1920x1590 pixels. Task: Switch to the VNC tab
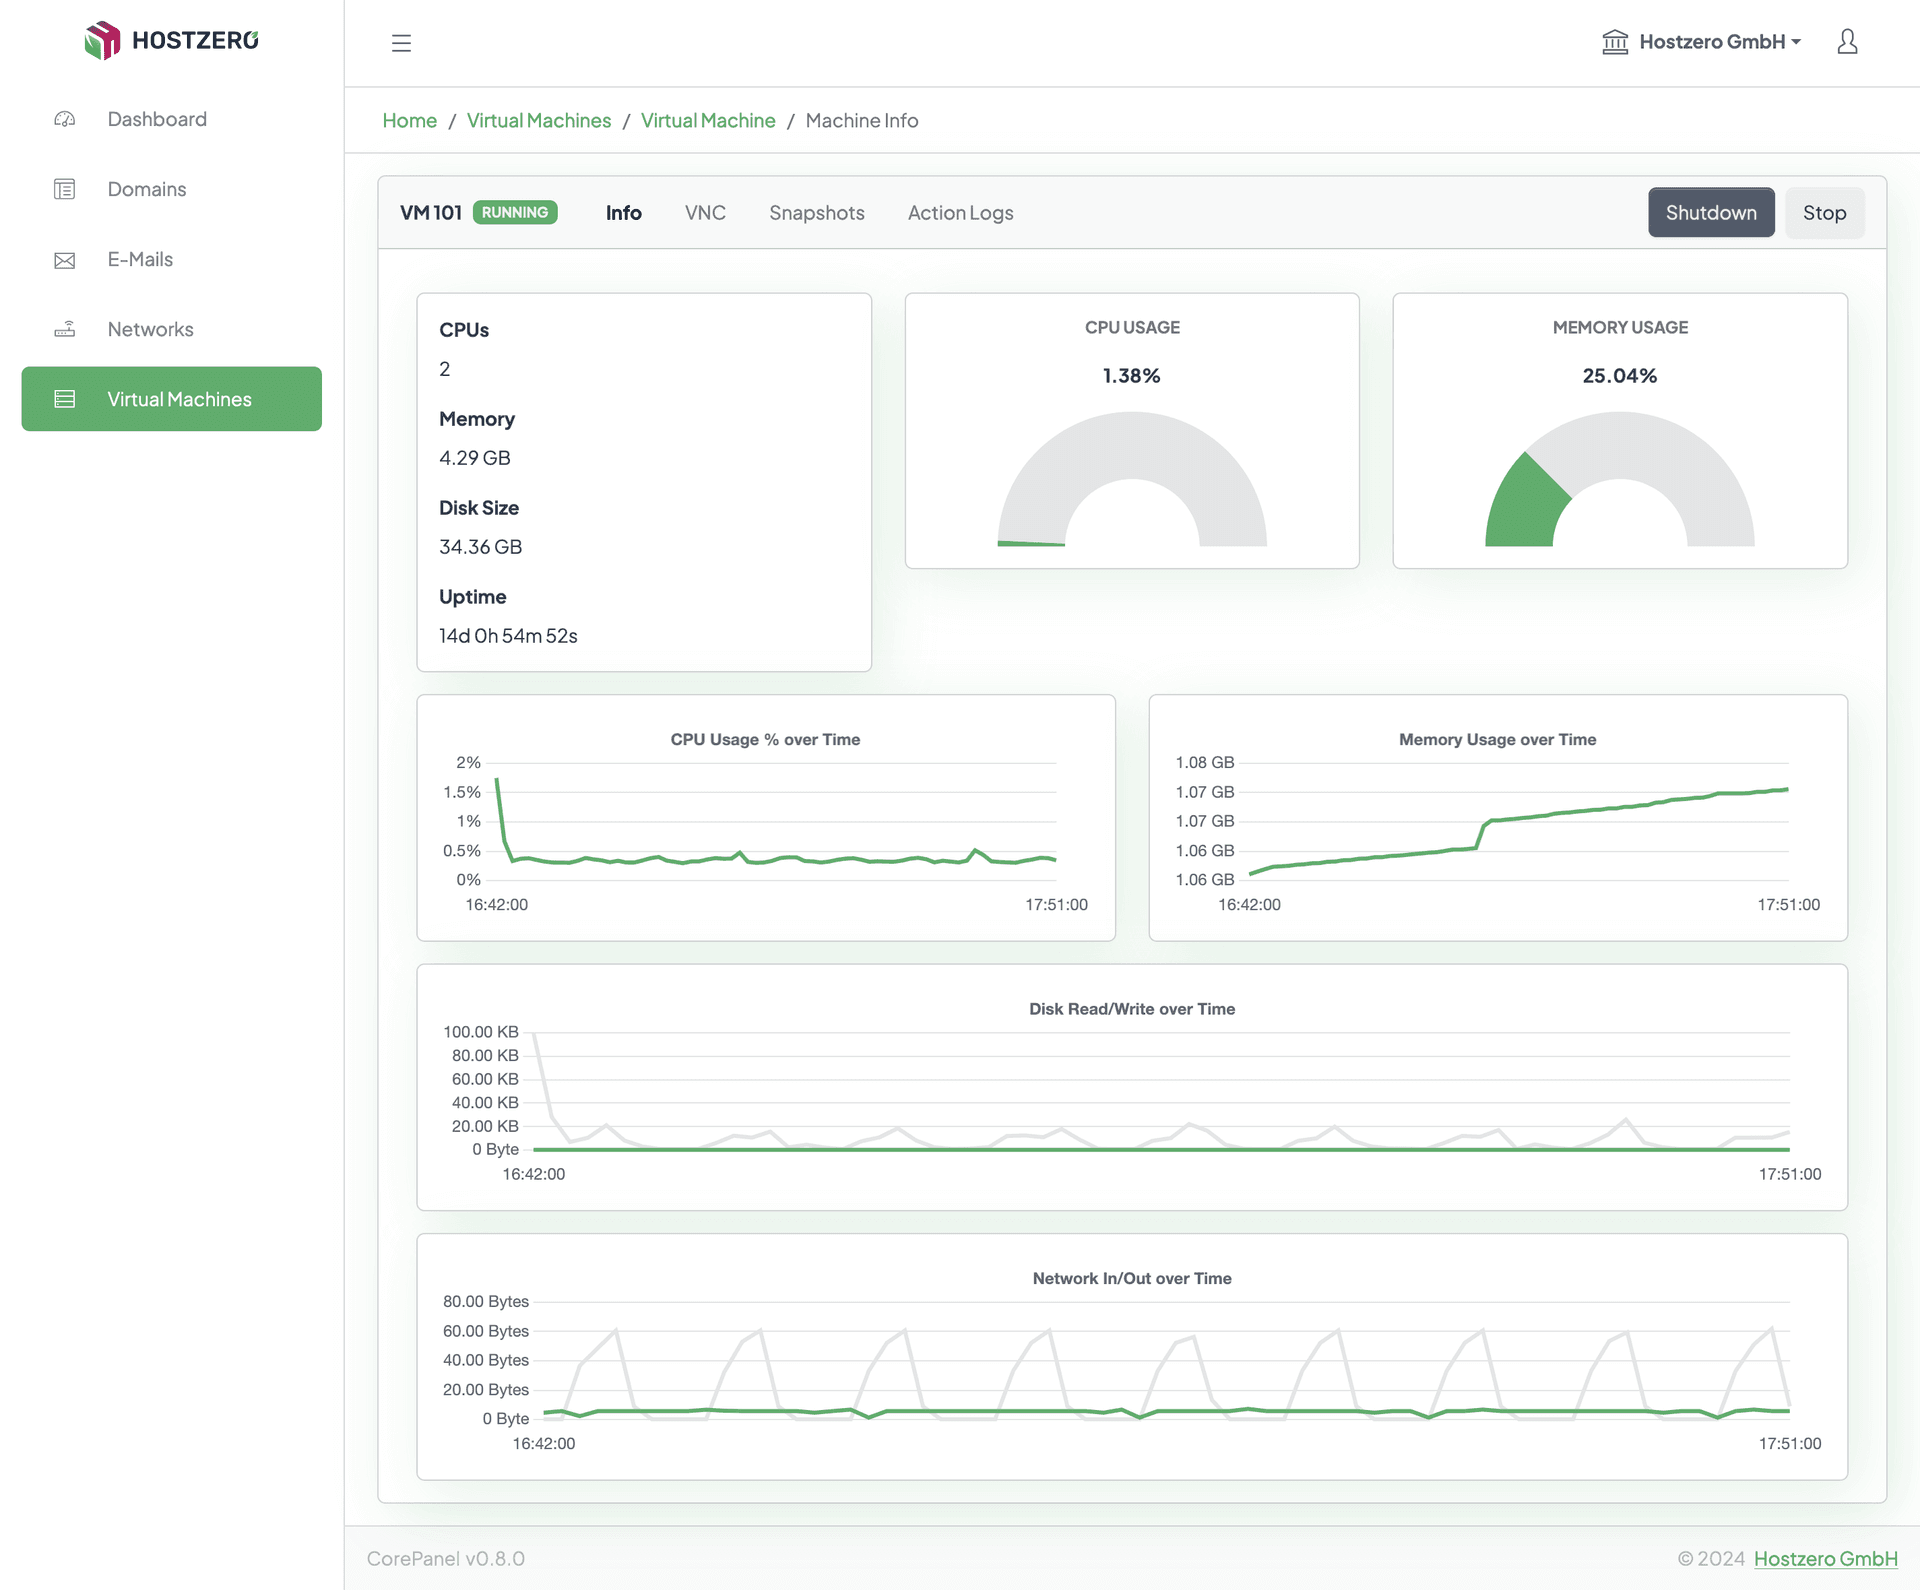click(x=705, y=212)
